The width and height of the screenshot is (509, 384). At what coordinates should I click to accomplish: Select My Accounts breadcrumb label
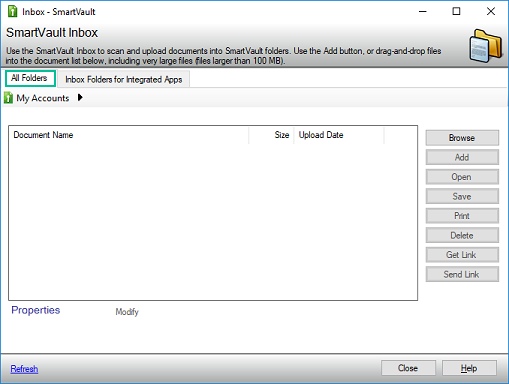coord(43,98)
